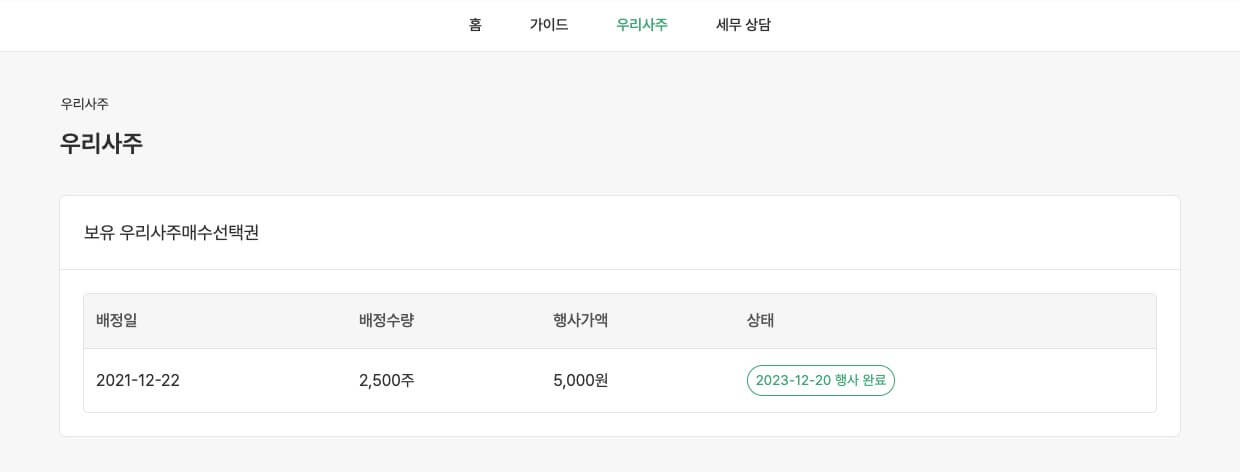Click the small 우리사주 breadcrumb link

[85, 103]
